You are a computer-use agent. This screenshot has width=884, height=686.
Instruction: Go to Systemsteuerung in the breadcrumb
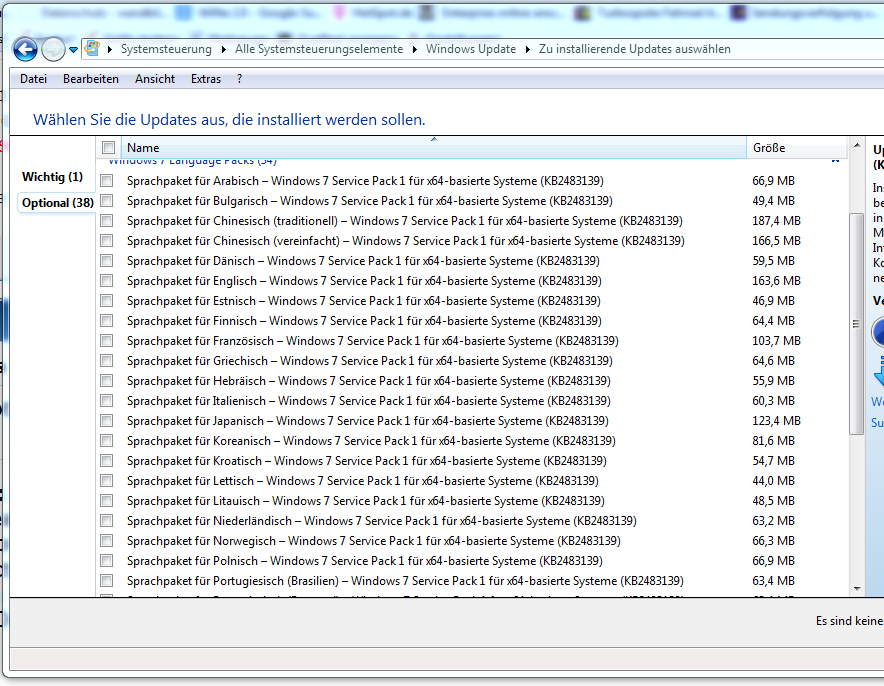pyautogui.click(x=166, y=49)
